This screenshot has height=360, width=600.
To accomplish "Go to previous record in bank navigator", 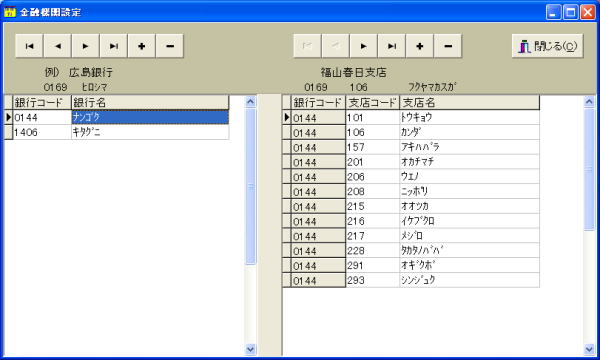I will (57, 46).
